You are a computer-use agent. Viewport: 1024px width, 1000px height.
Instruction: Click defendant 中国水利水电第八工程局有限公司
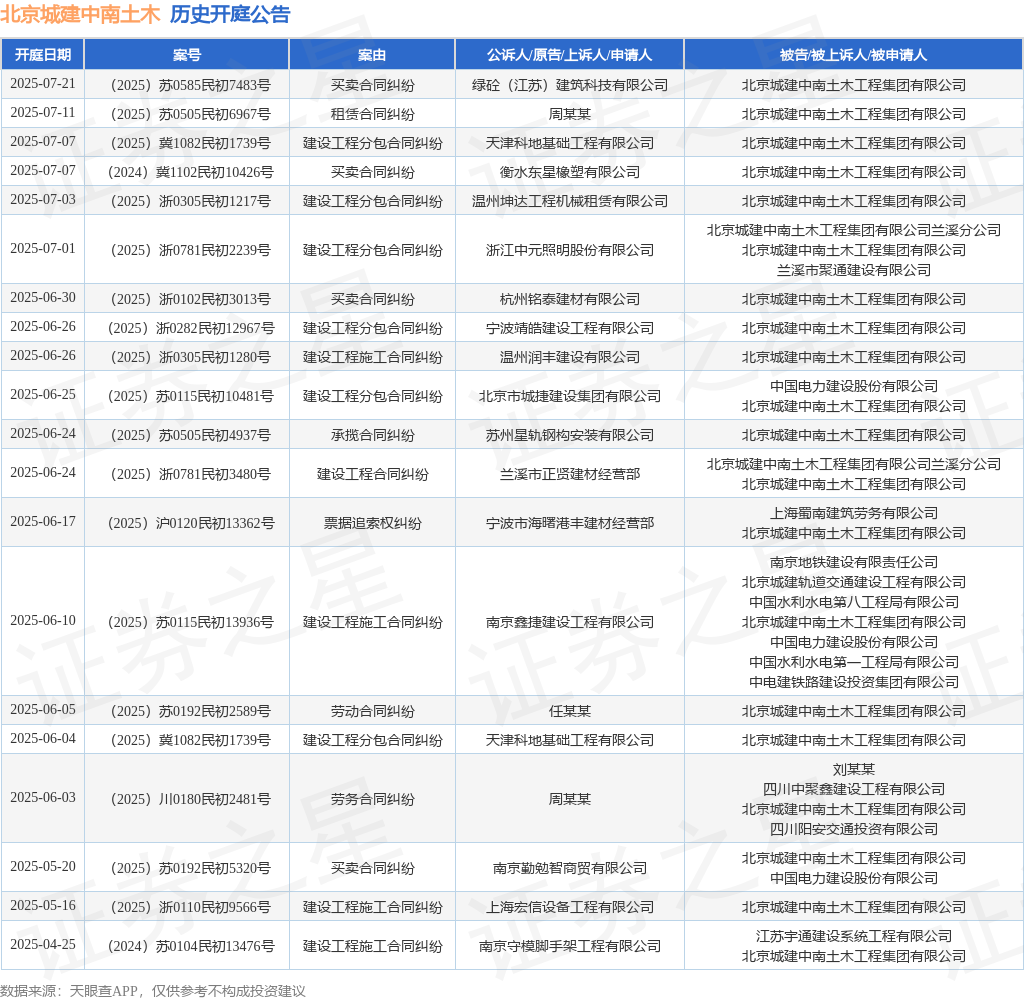point(854,602)
